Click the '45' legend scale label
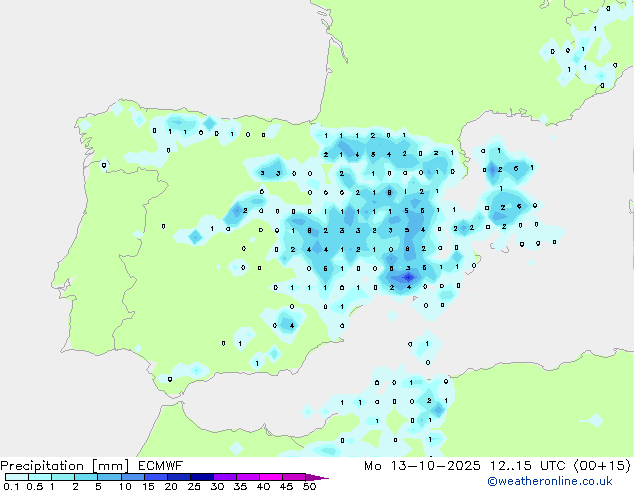The height and width of the screenshot is (490, 634). 286,486
